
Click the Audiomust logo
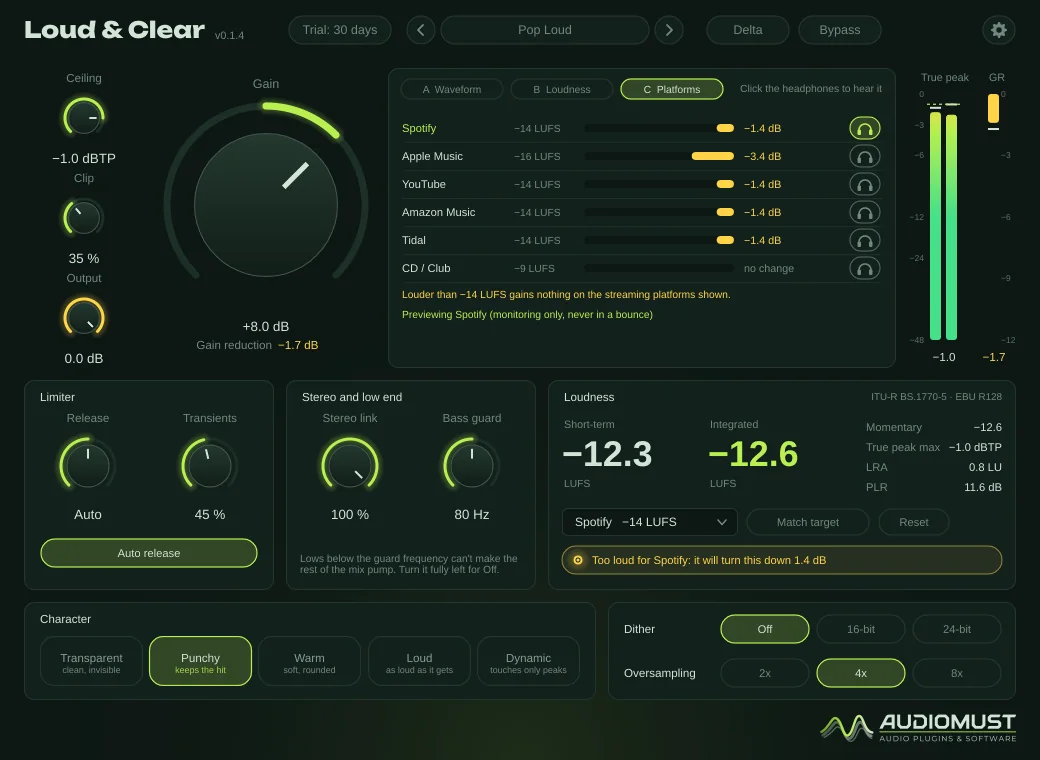tap(918, 728)
